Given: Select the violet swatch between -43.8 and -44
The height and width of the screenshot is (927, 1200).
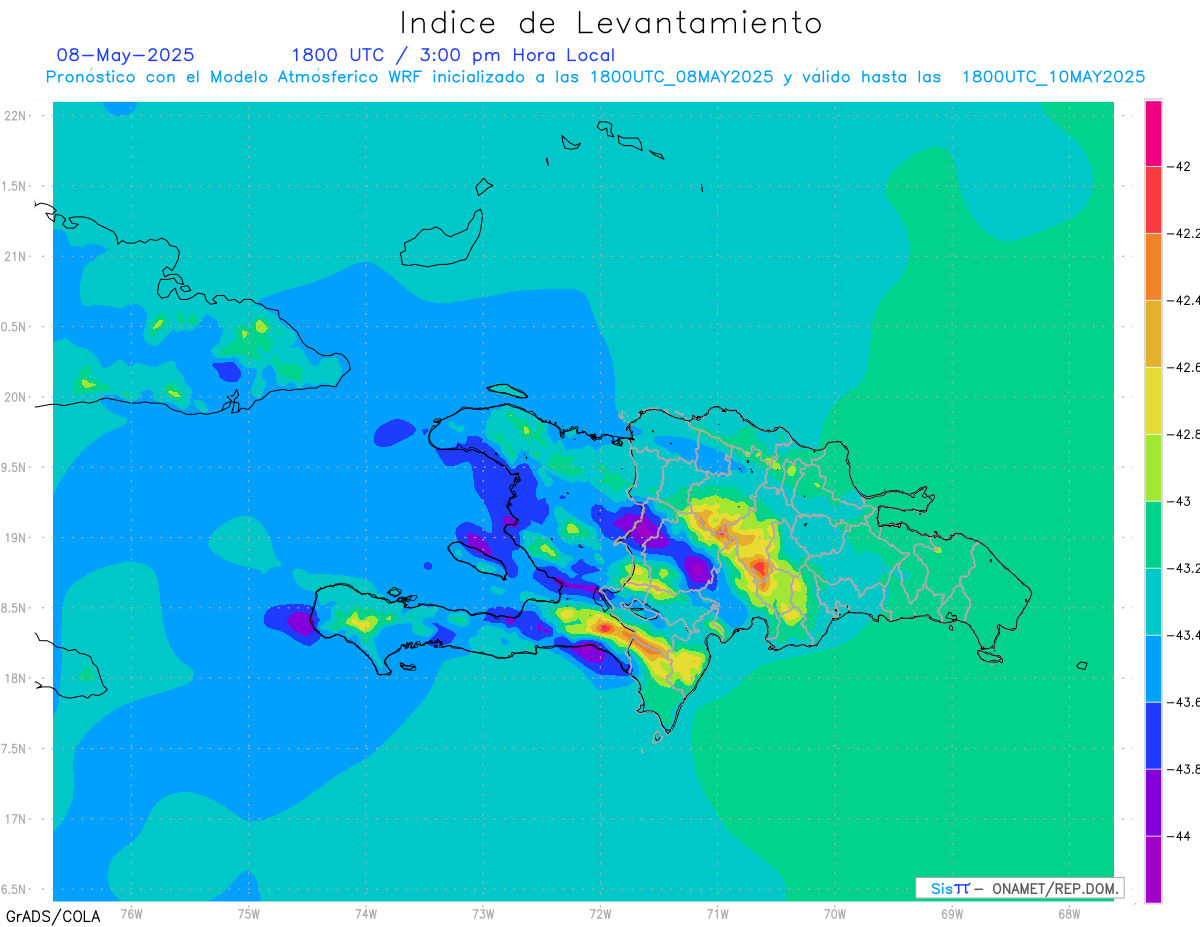Looking at the screenshot, I should point(1153,802).
